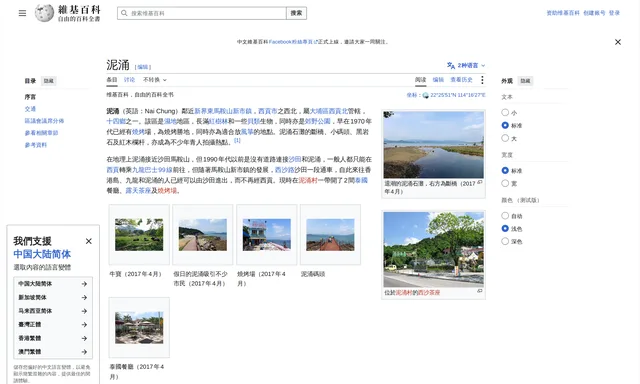Click the 搜索 search button
This screenshot has width=640, height=384.
tap(296, 13)
